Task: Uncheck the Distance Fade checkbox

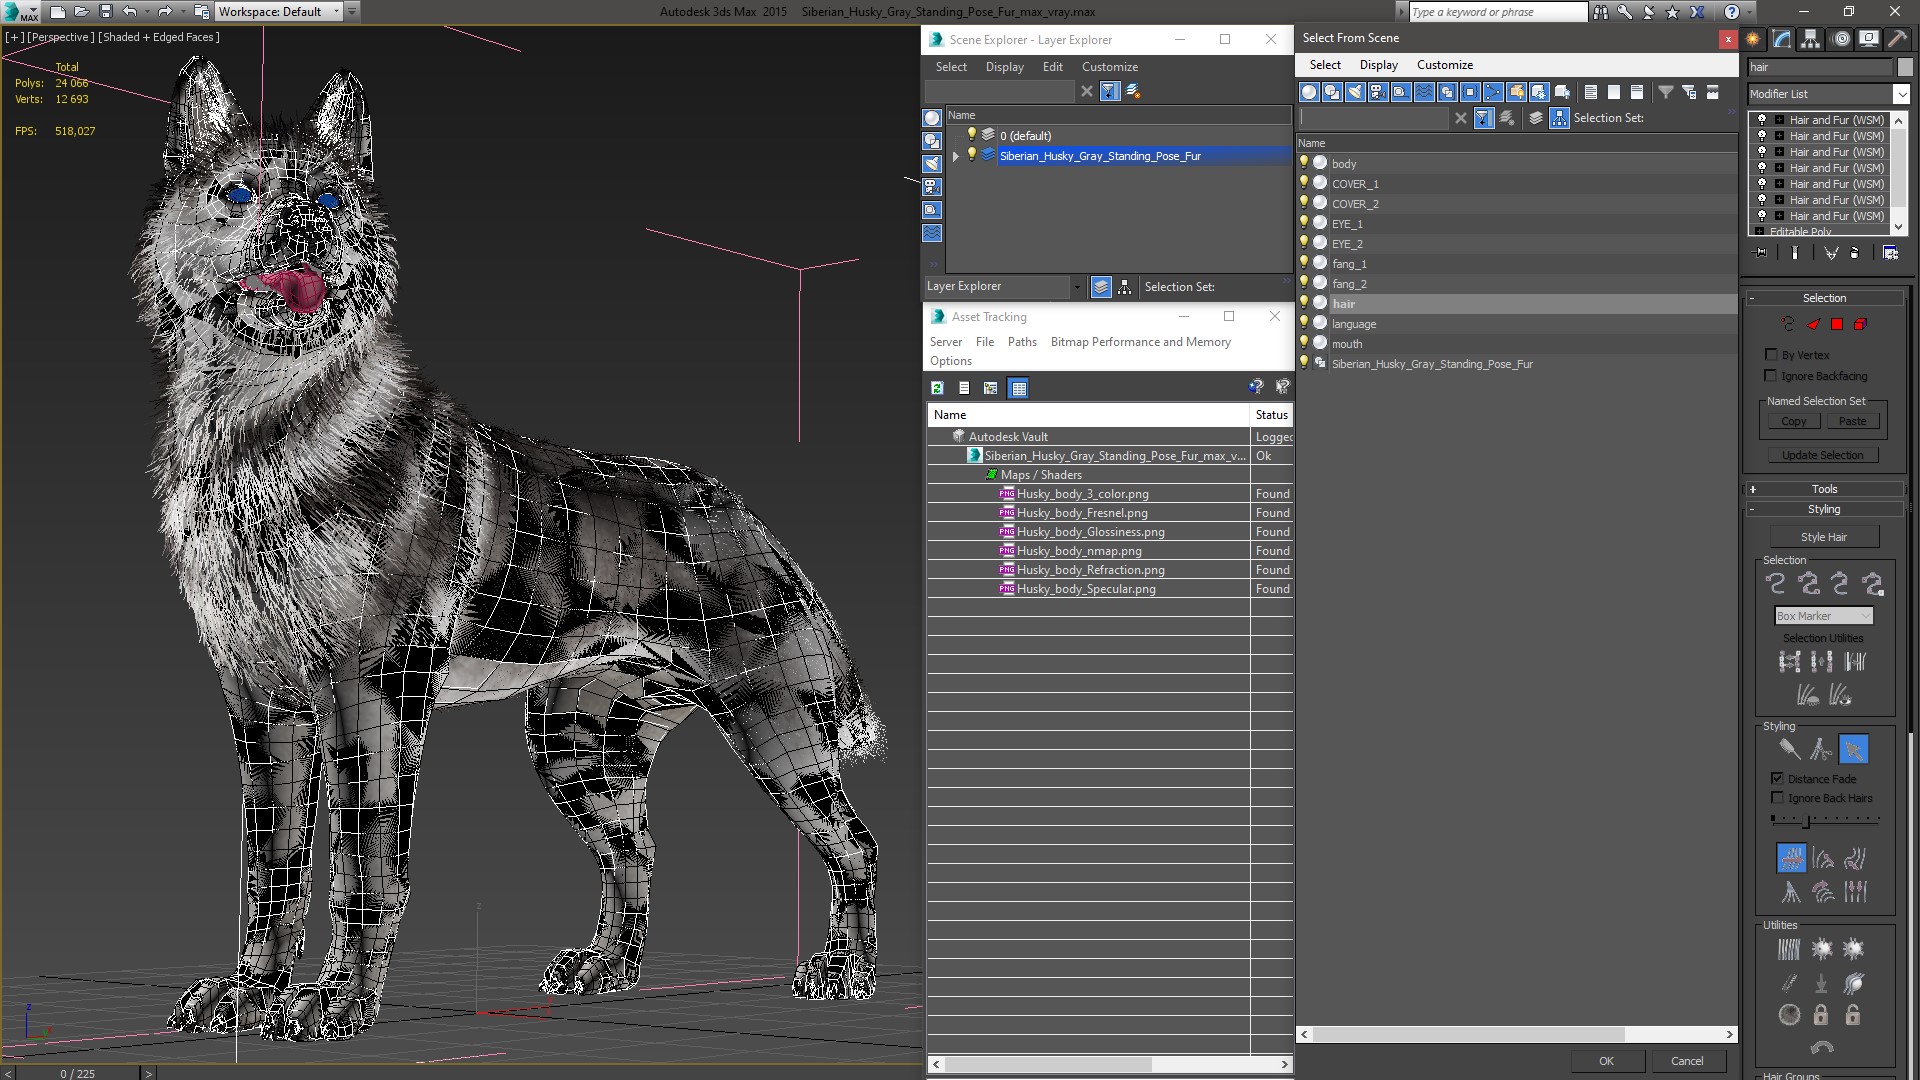Action: [x=1777, y=778]
